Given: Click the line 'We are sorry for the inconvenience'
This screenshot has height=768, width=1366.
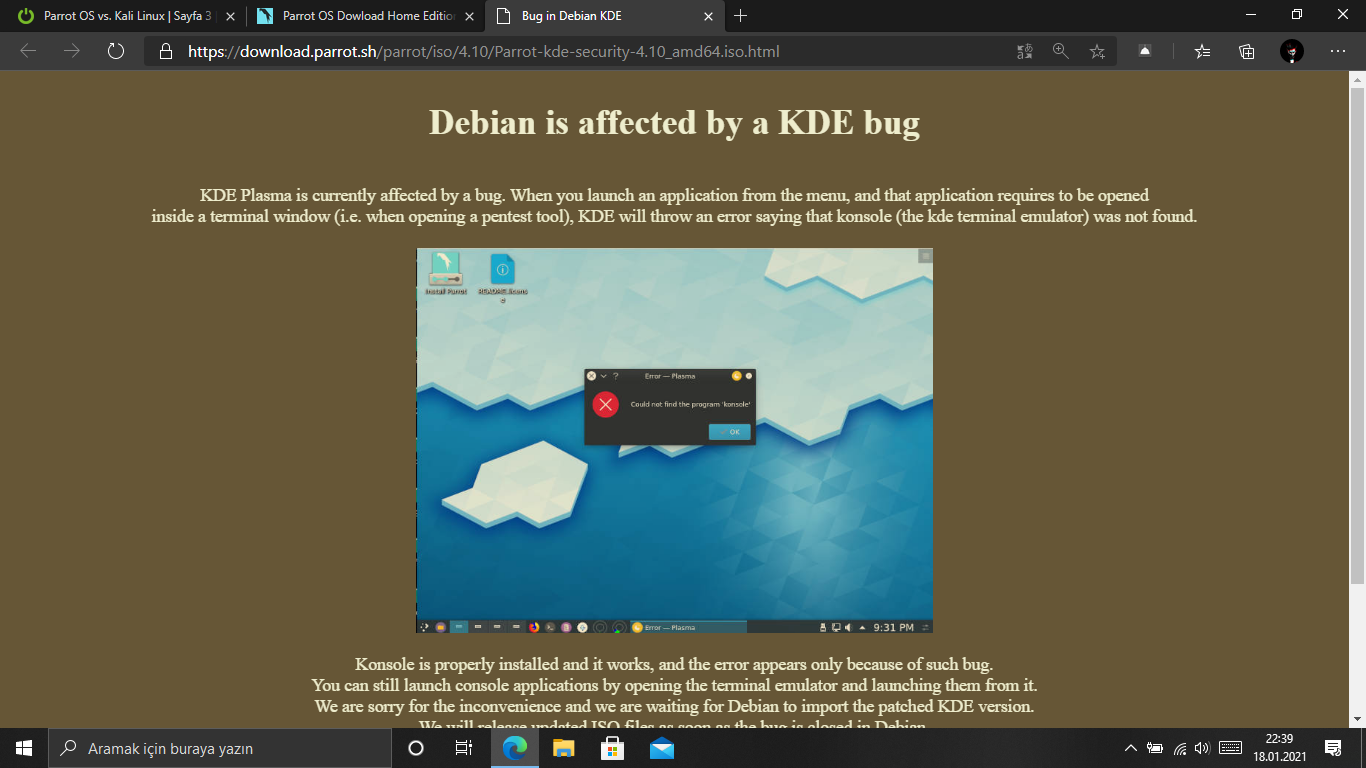Looking at the screenshot, I should pos(674,706).
